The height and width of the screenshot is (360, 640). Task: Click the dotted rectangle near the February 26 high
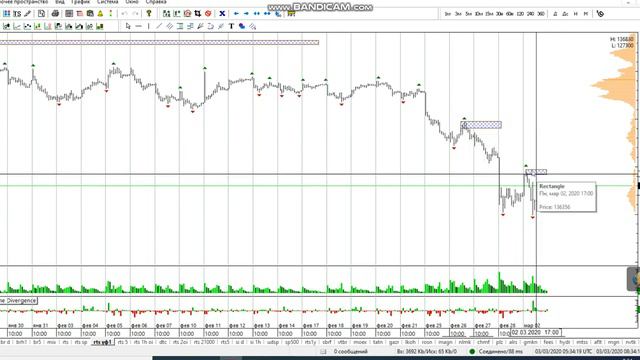481,125
